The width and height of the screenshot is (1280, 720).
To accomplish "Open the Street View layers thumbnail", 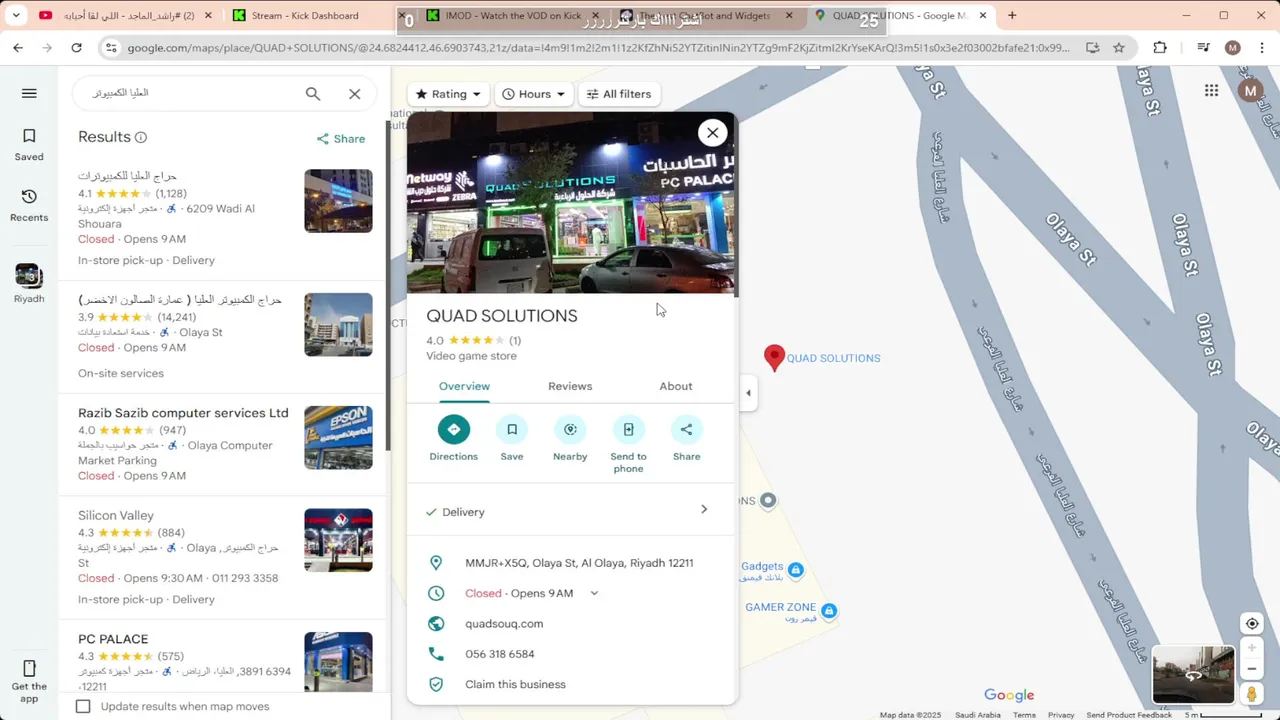I will [1193, 675].
